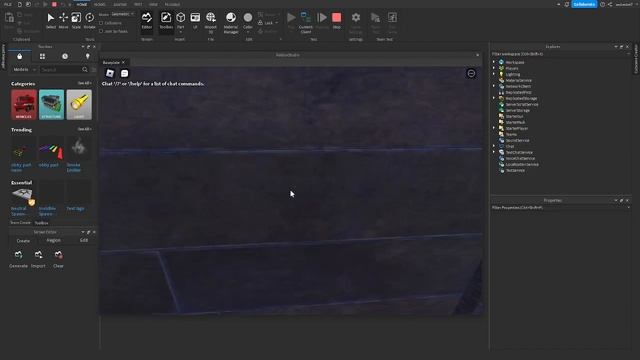640x360 pixels.
Task: Switch to Terrain Editor Edit tab
Action: 84,240
